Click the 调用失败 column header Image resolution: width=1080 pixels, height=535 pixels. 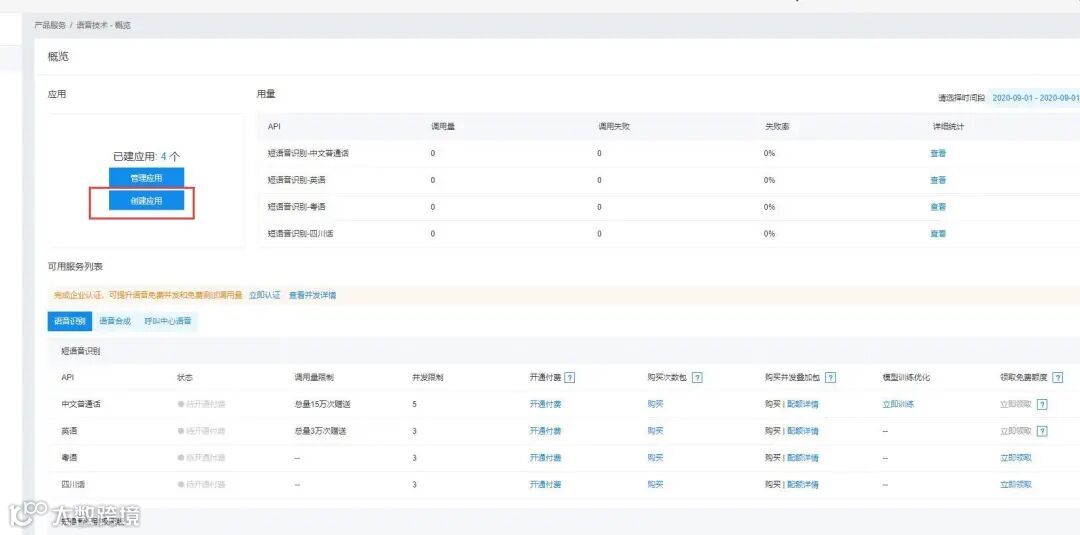614,127
